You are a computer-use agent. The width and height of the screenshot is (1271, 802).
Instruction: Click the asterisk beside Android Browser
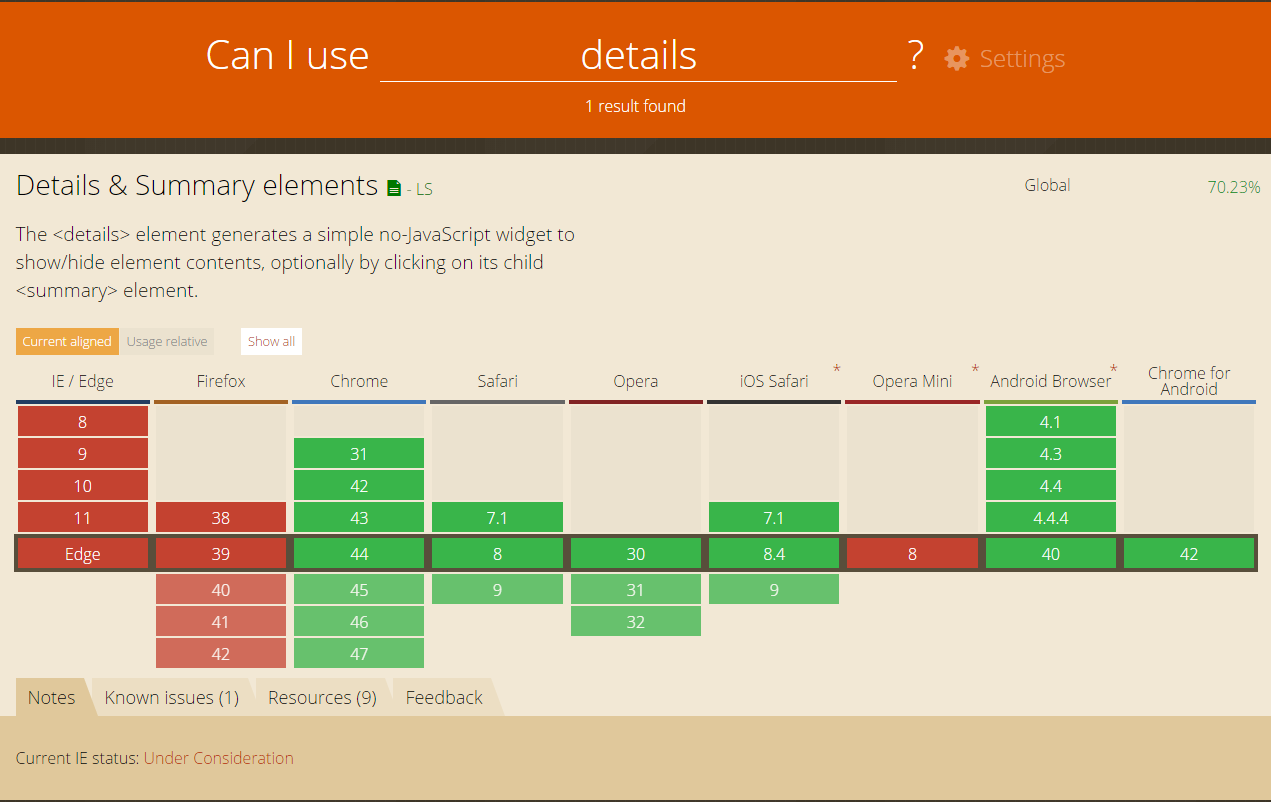[1113, 370]
